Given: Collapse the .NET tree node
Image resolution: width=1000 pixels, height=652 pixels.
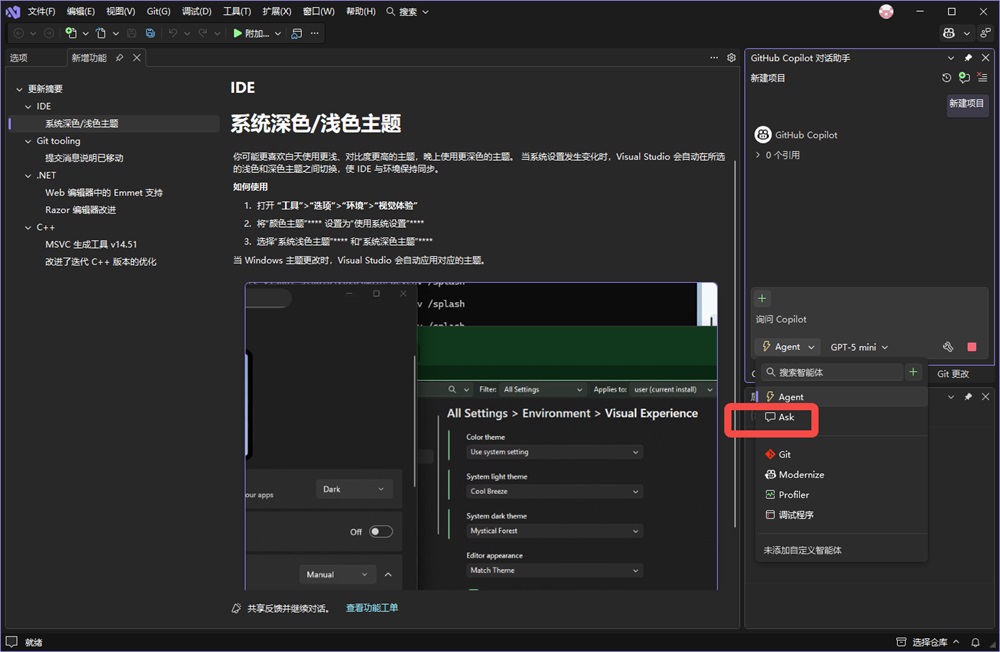Looking at the screenshot, I should click(28, 175).
